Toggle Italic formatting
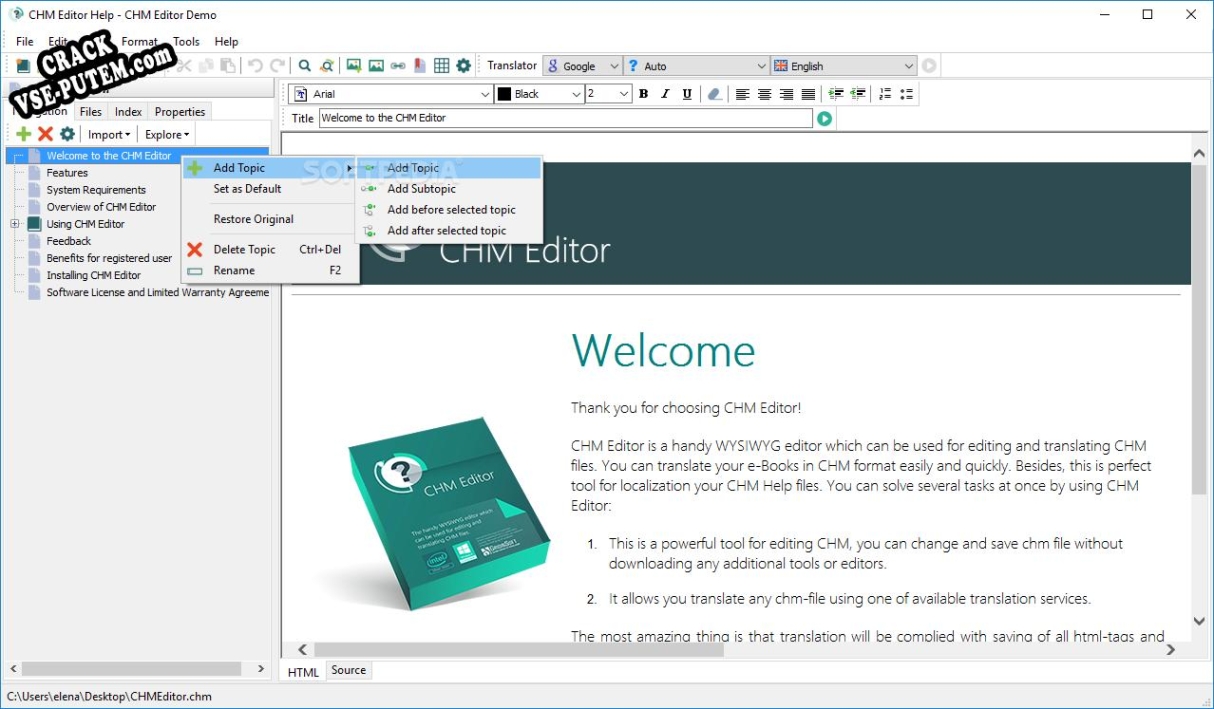This screenshot has width=1214, height=709. (665, 94)
